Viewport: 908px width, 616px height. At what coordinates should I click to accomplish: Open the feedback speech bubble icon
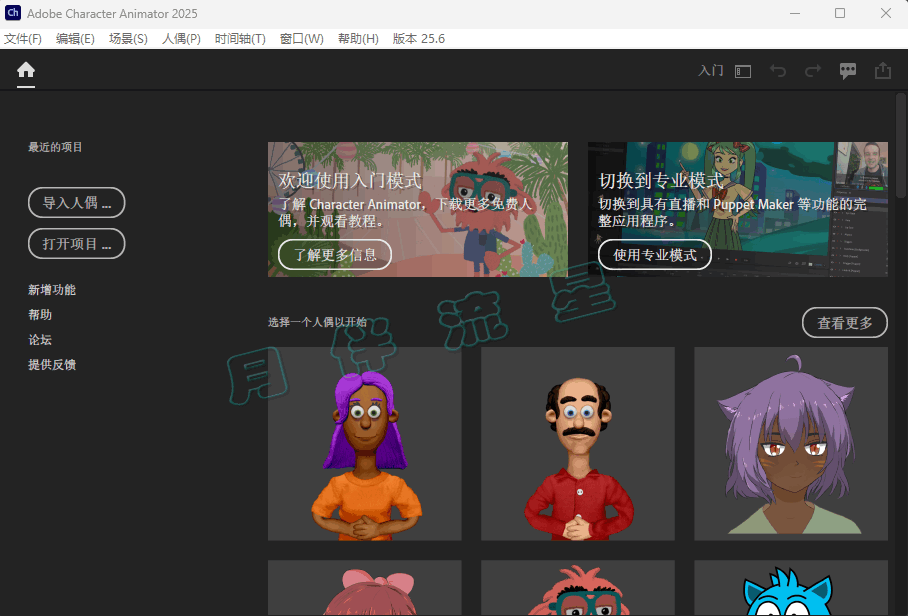(x=848, y=71)
